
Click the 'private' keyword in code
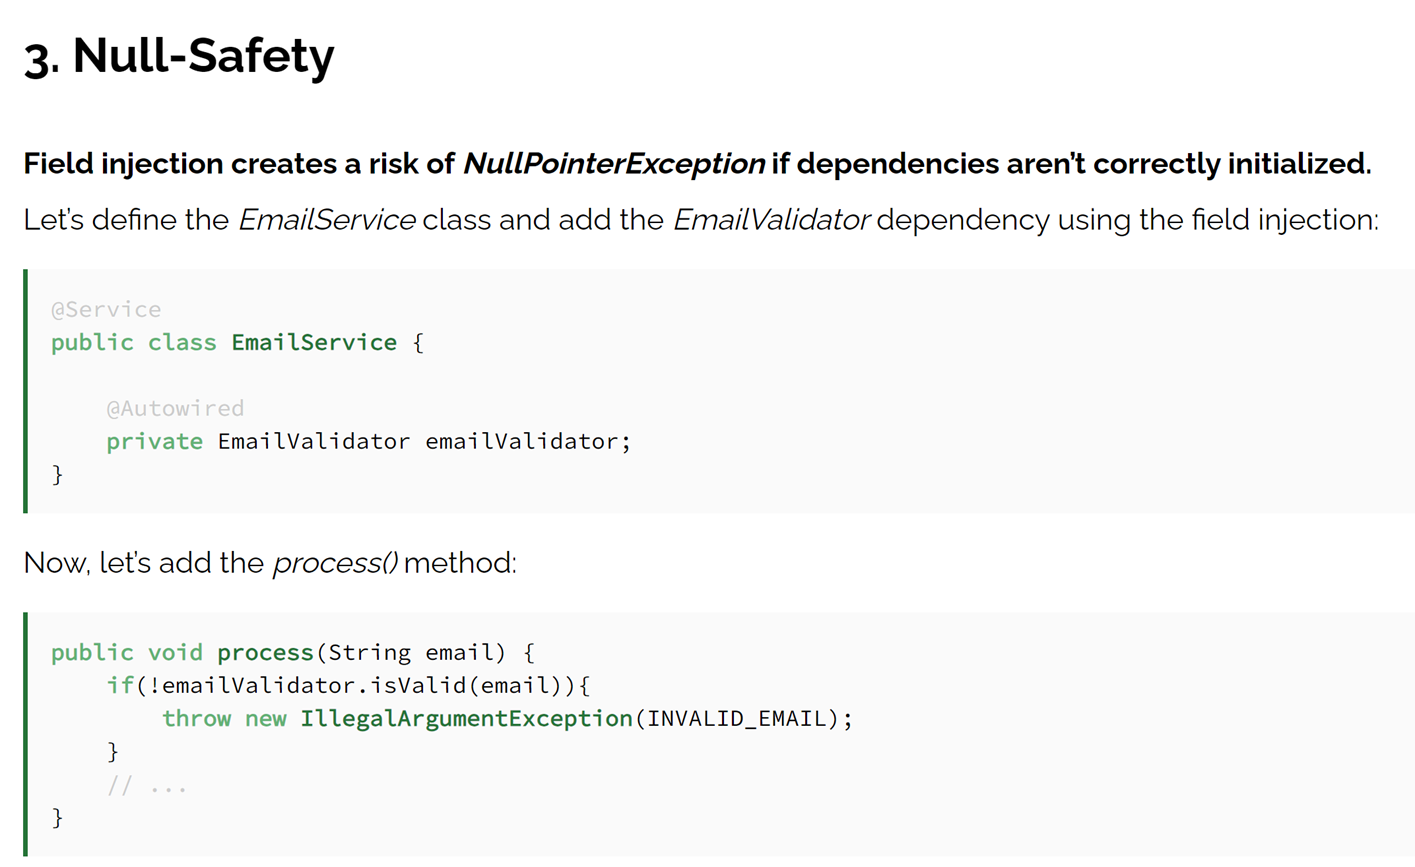155,441
